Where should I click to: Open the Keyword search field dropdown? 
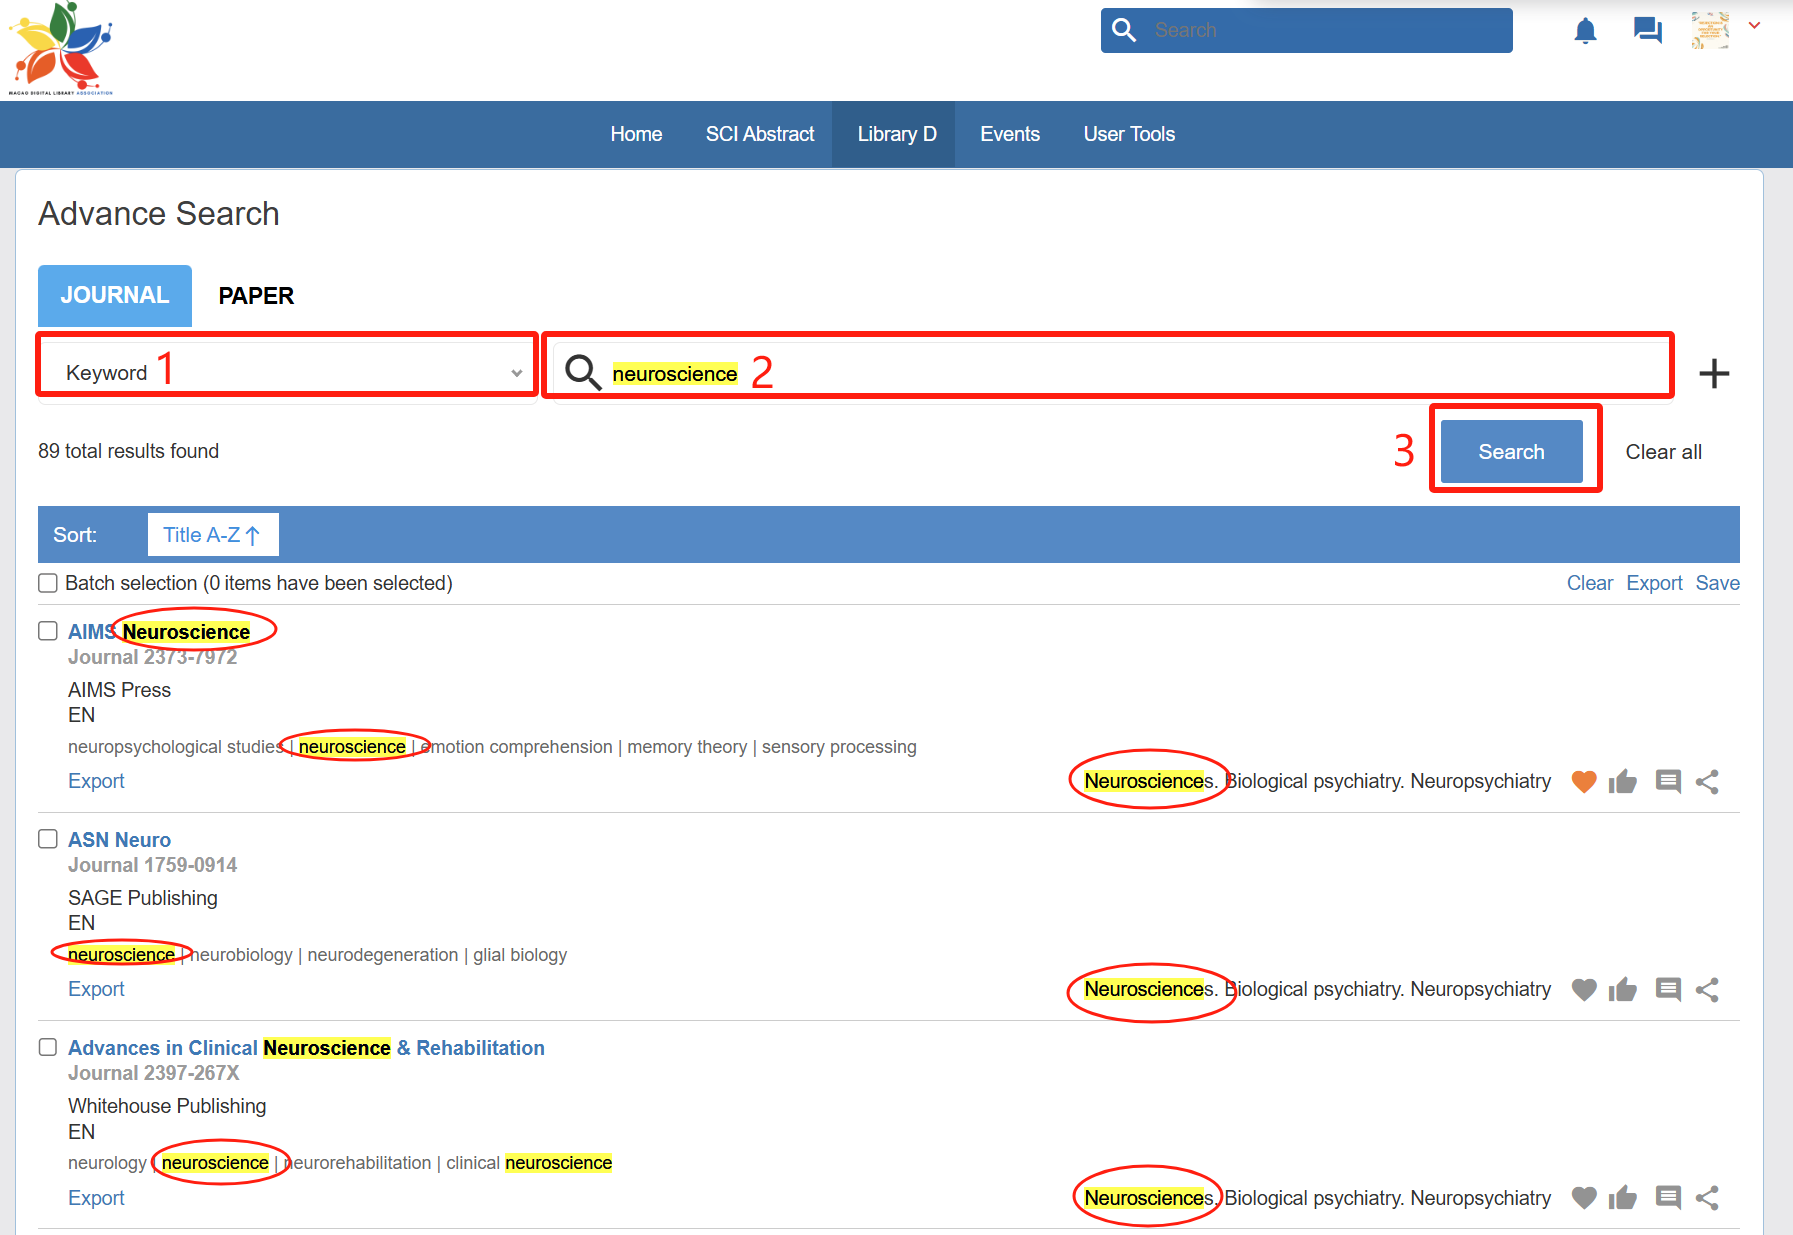click(x=288, y=373)
